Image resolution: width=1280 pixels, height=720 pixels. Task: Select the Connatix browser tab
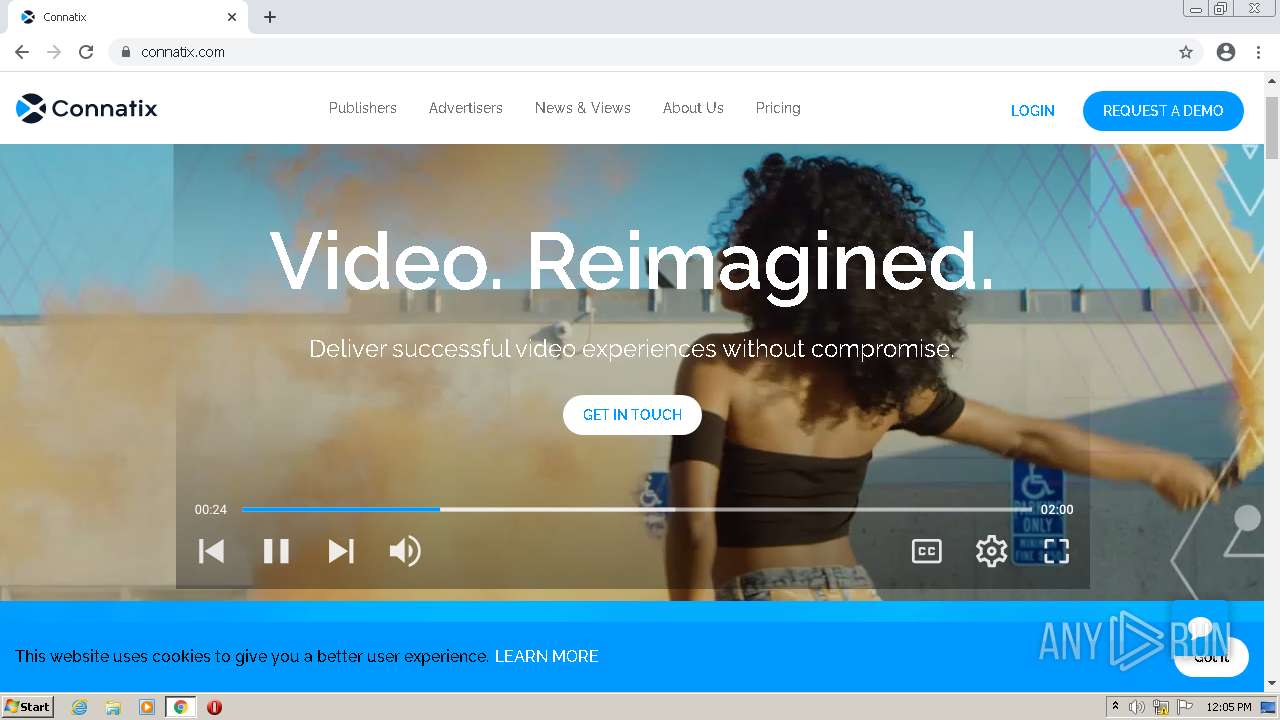[128, 17]
